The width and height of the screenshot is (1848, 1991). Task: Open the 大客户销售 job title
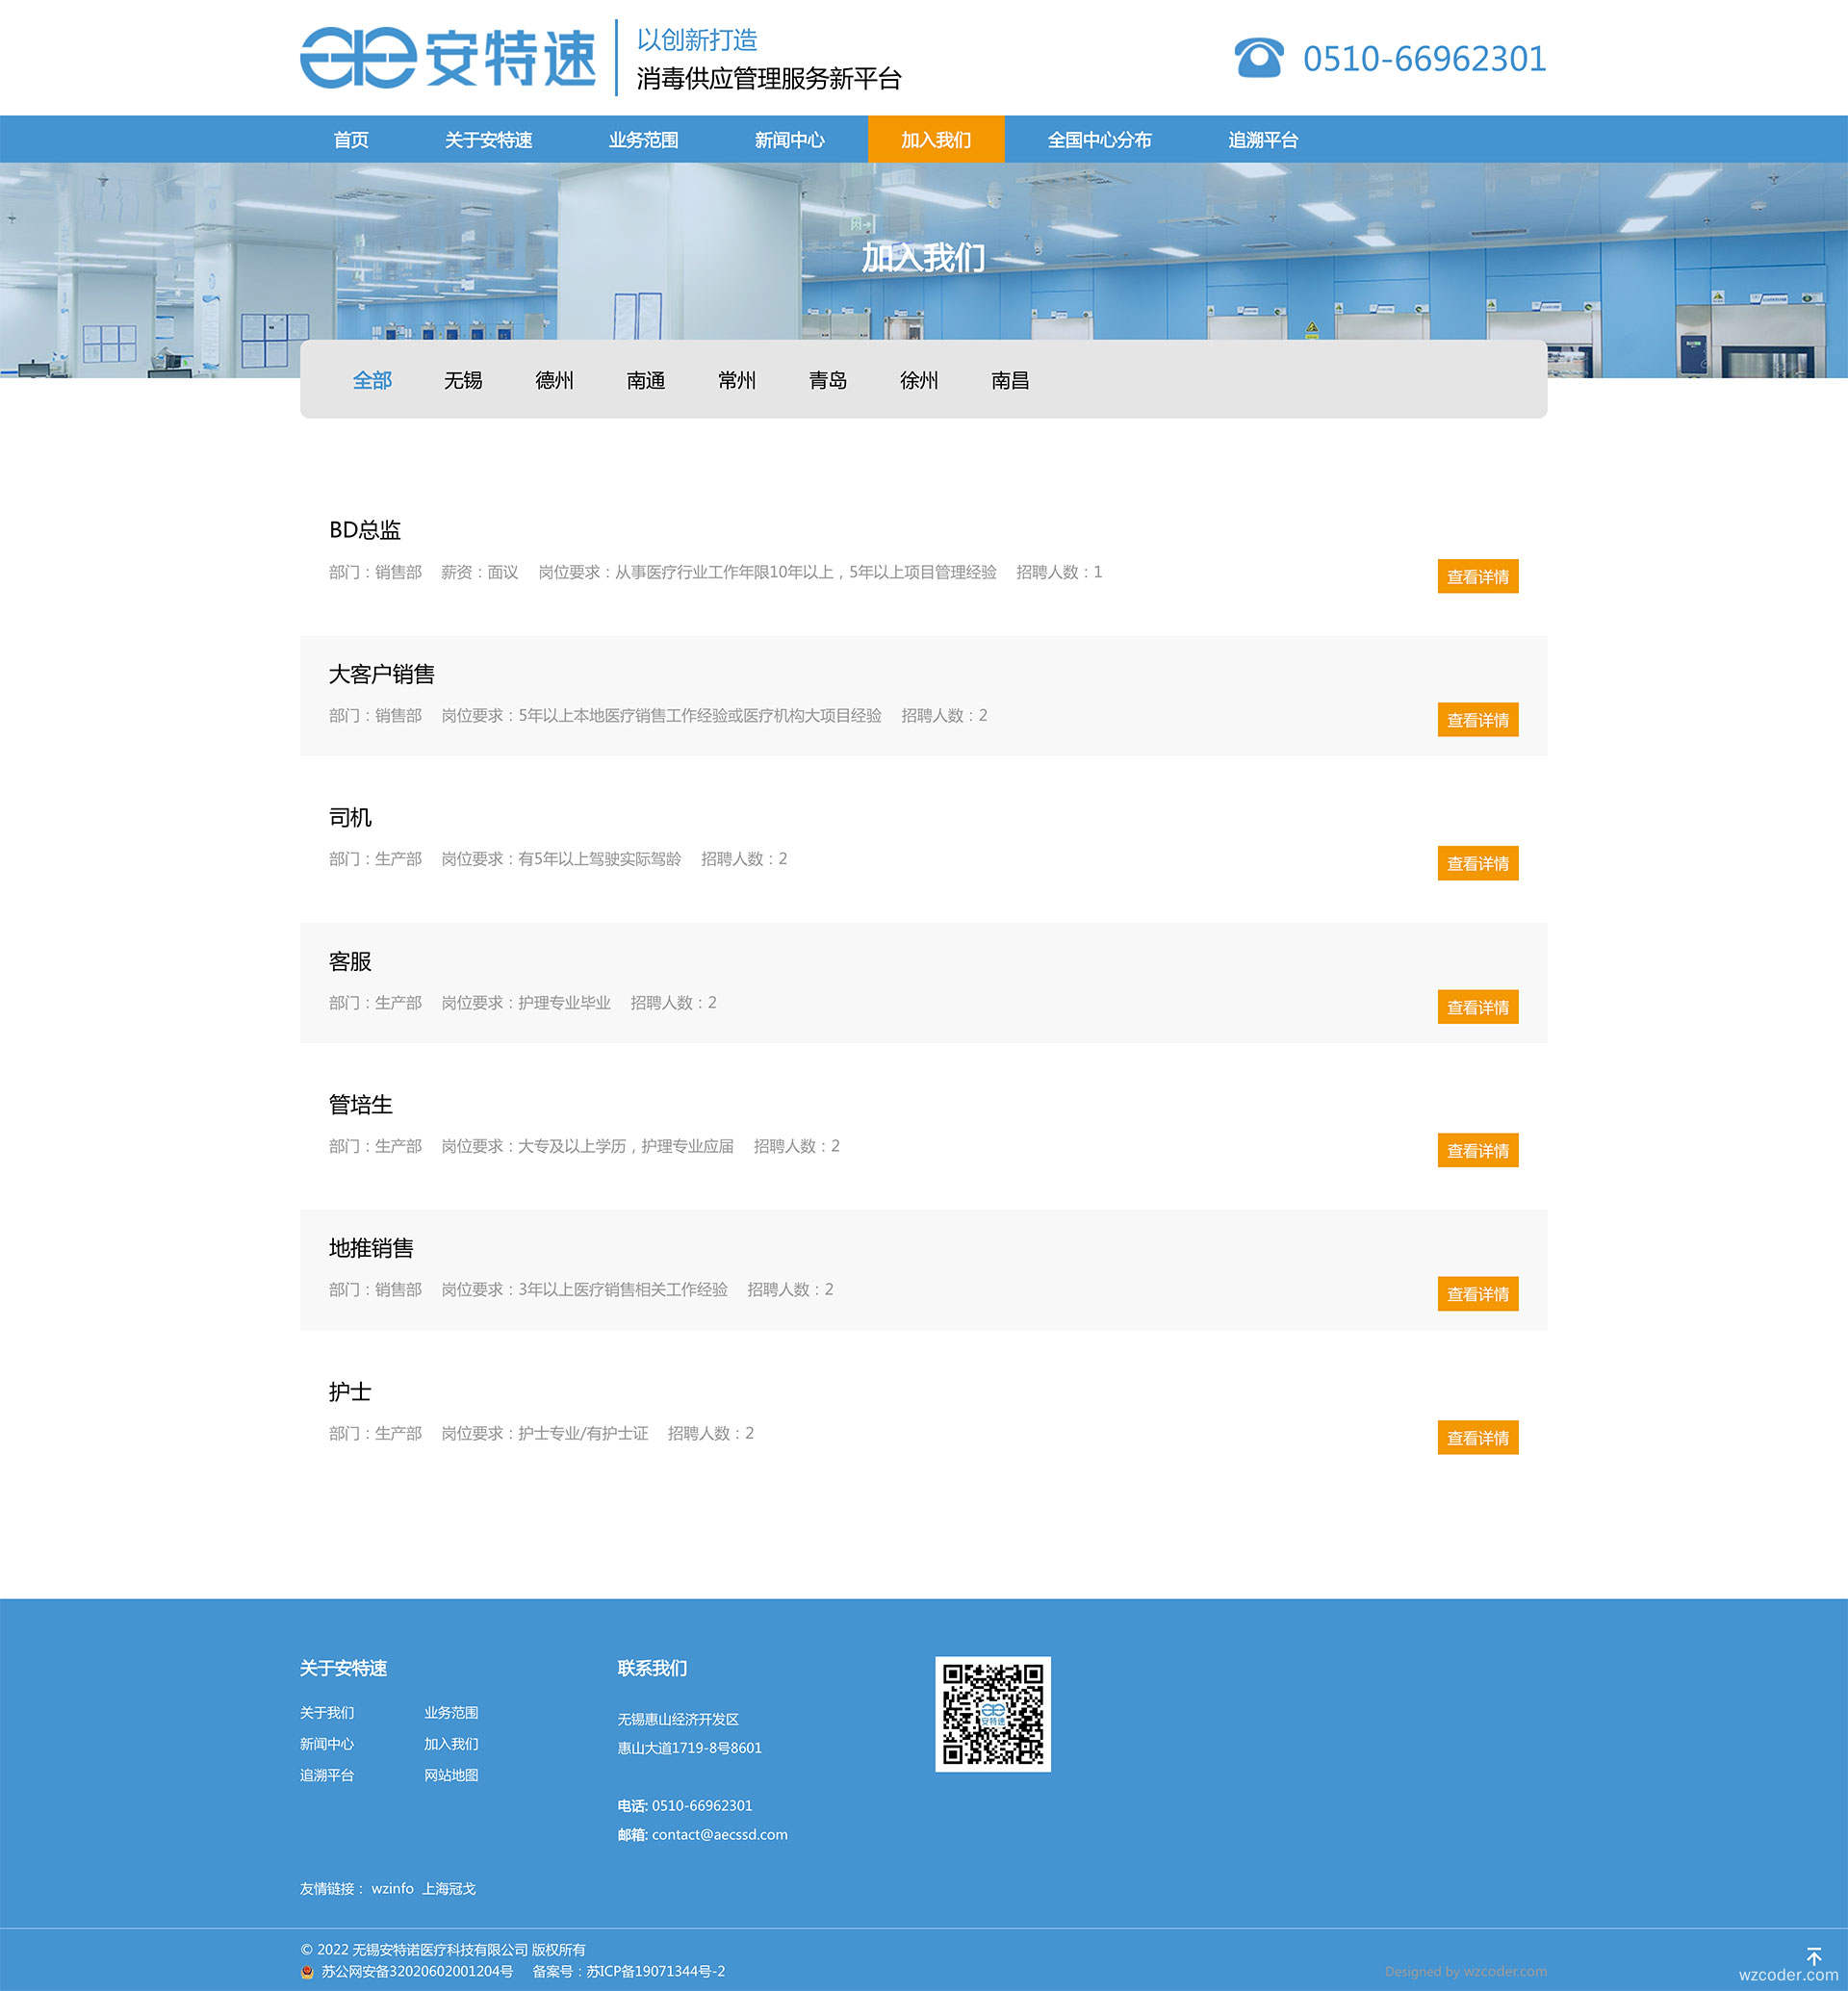[381, 674]
